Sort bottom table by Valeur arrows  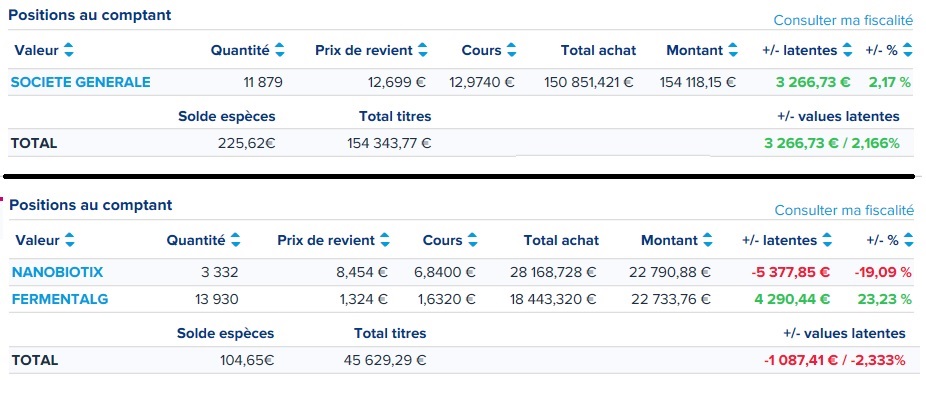70,240
